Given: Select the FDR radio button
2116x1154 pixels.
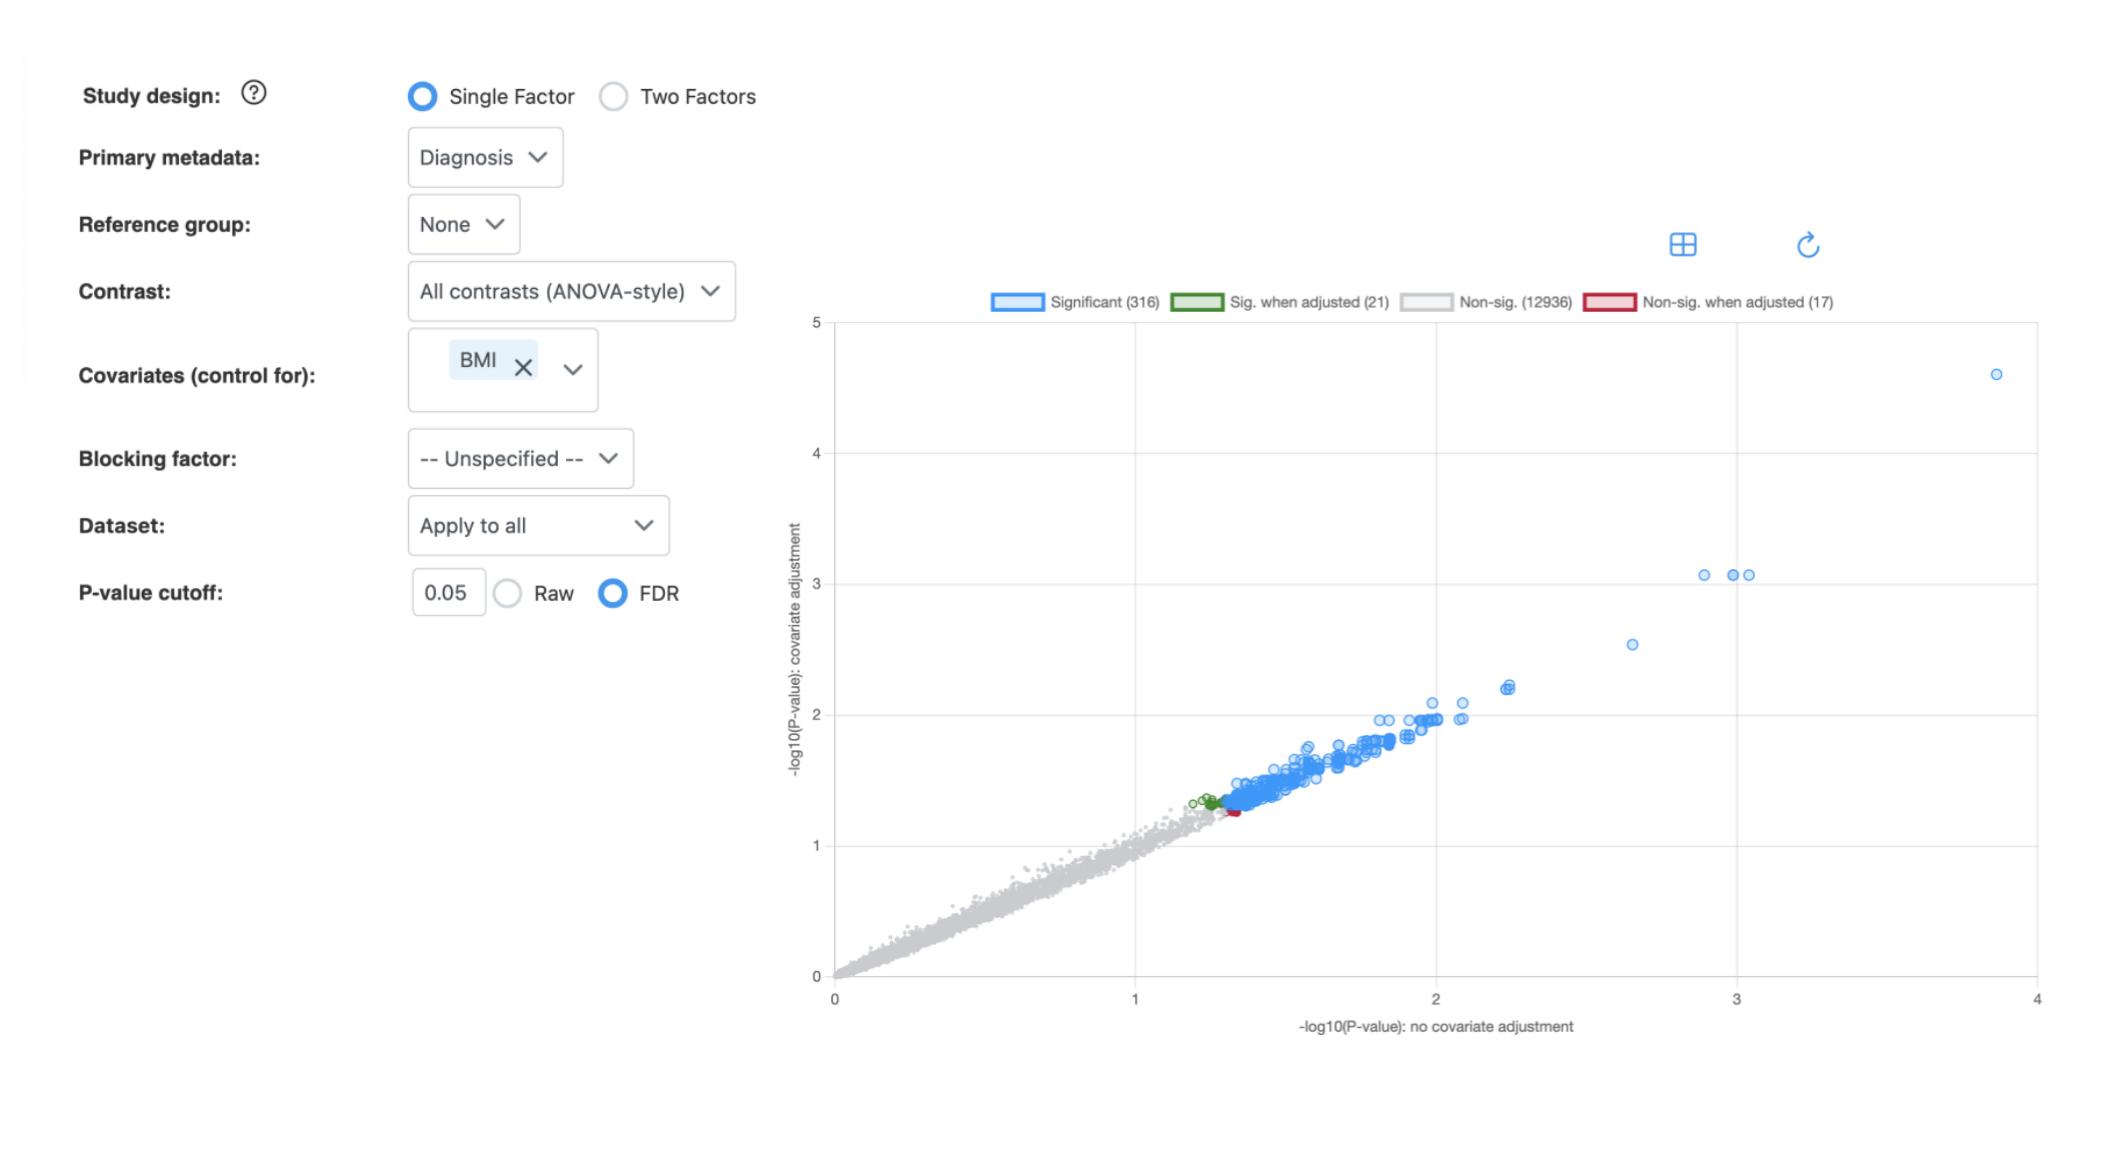Looking at the screenshot, I should click(613, 593).
